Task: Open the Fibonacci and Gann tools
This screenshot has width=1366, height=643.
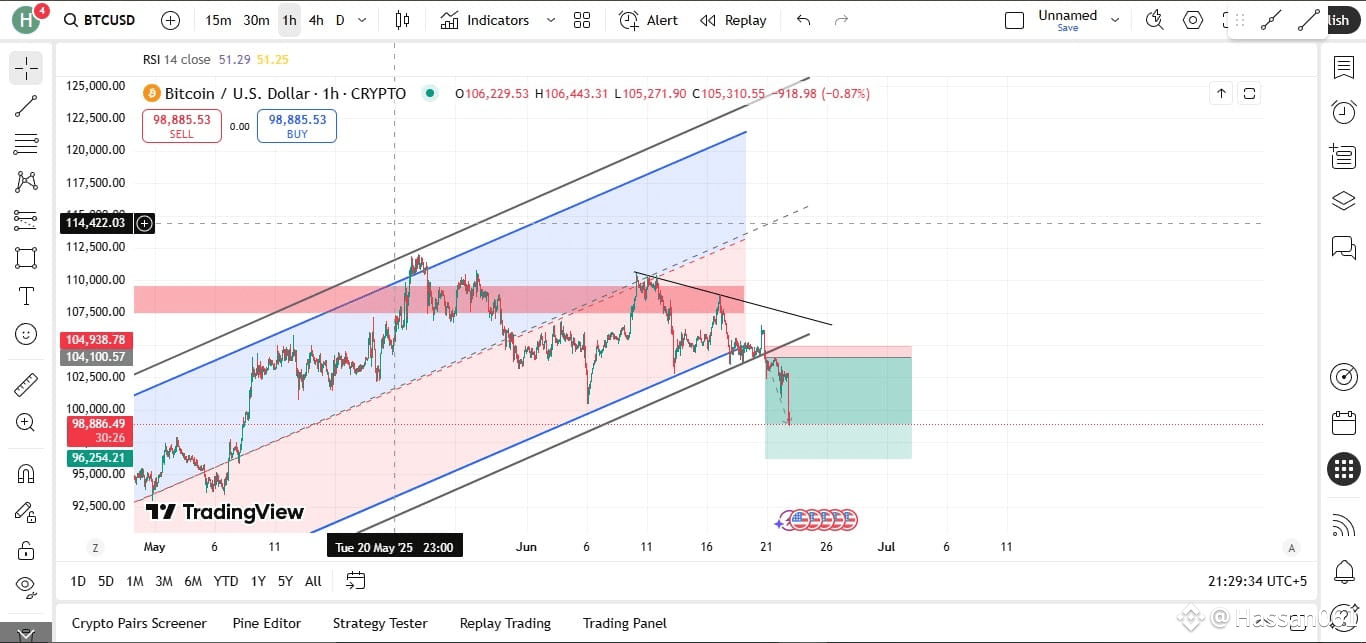Action: click(26, 144)
